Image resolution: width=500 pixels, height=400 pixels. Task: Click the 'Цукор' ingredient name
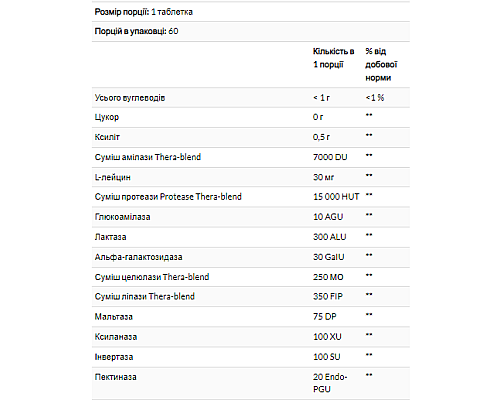coord(107,117)
